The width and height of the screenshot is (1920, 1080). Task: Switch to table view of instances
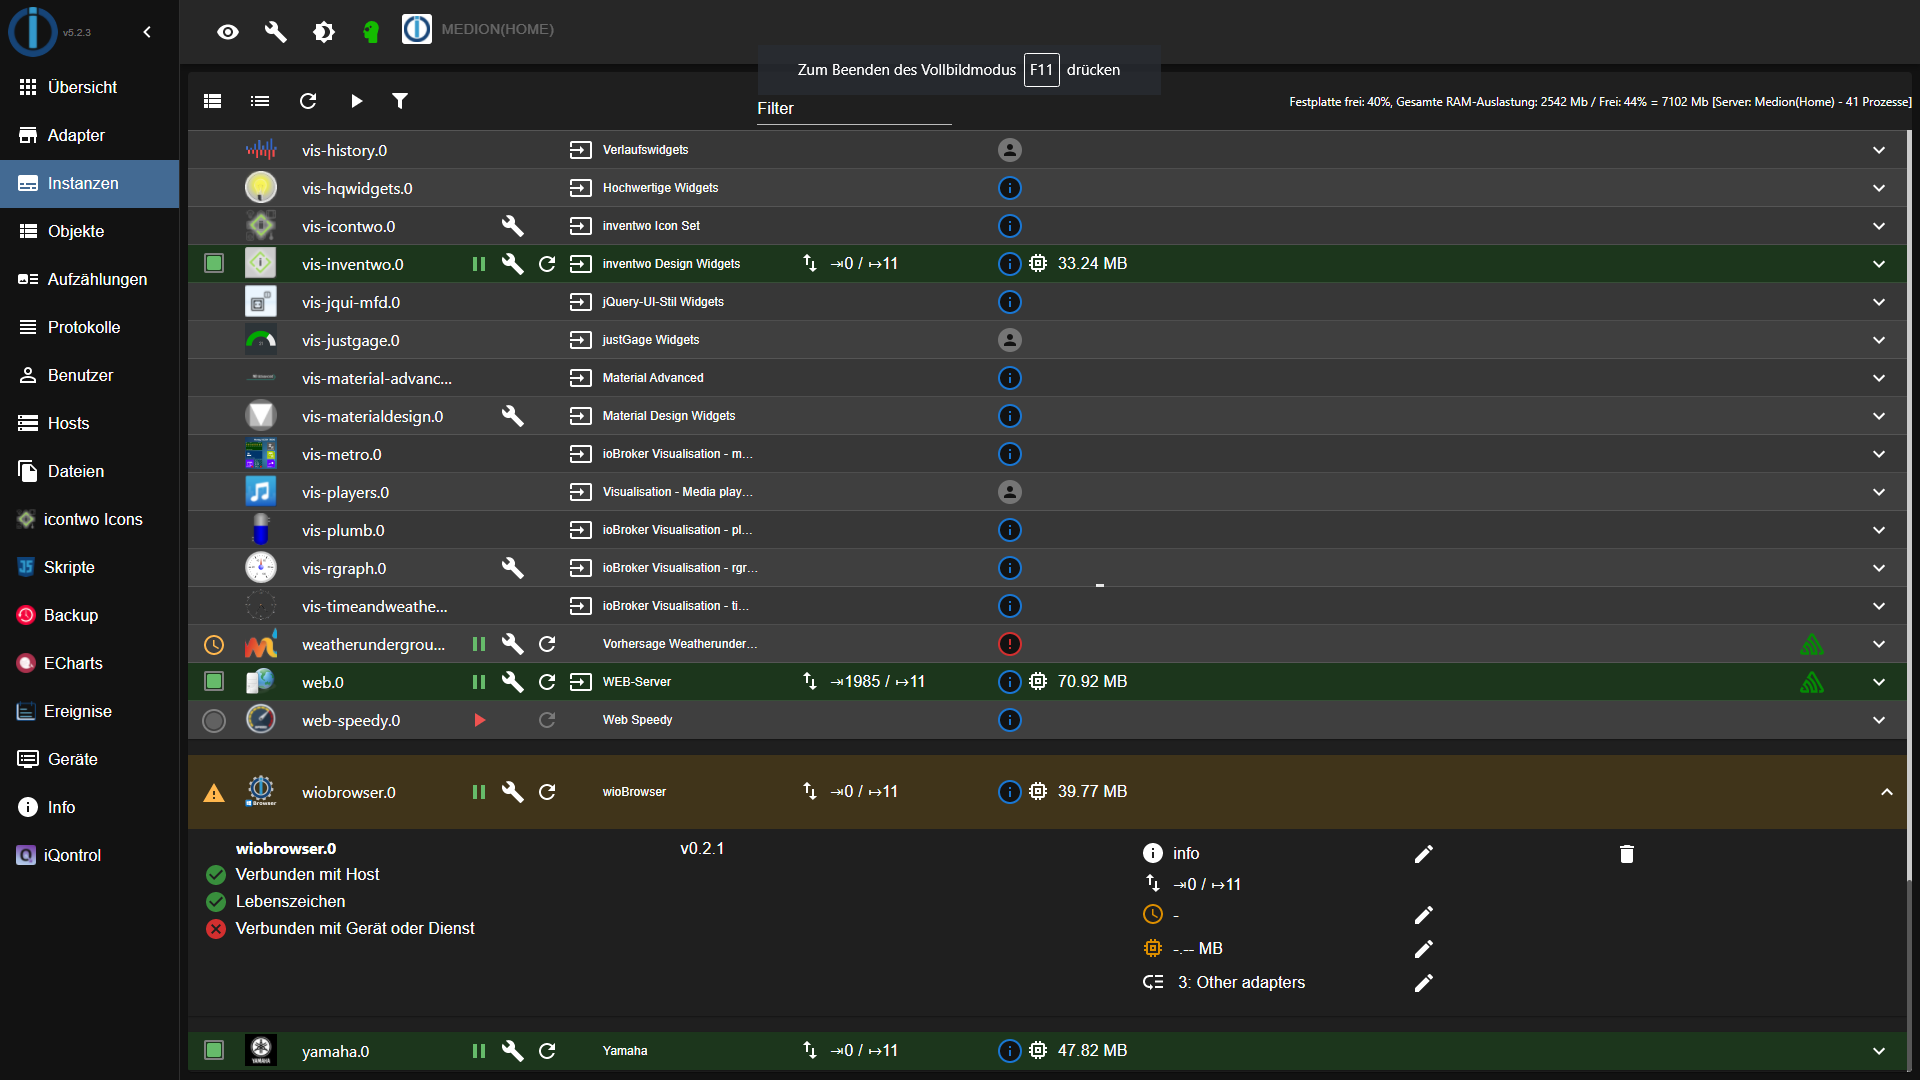tap(212, 101)
